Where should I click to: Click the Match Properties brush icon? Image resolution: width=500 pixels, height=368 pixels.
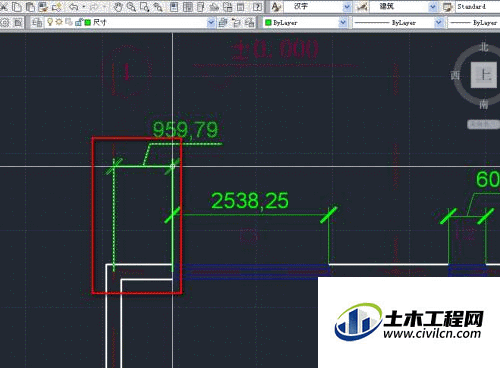pyautogui.click(x=43, y=6)
